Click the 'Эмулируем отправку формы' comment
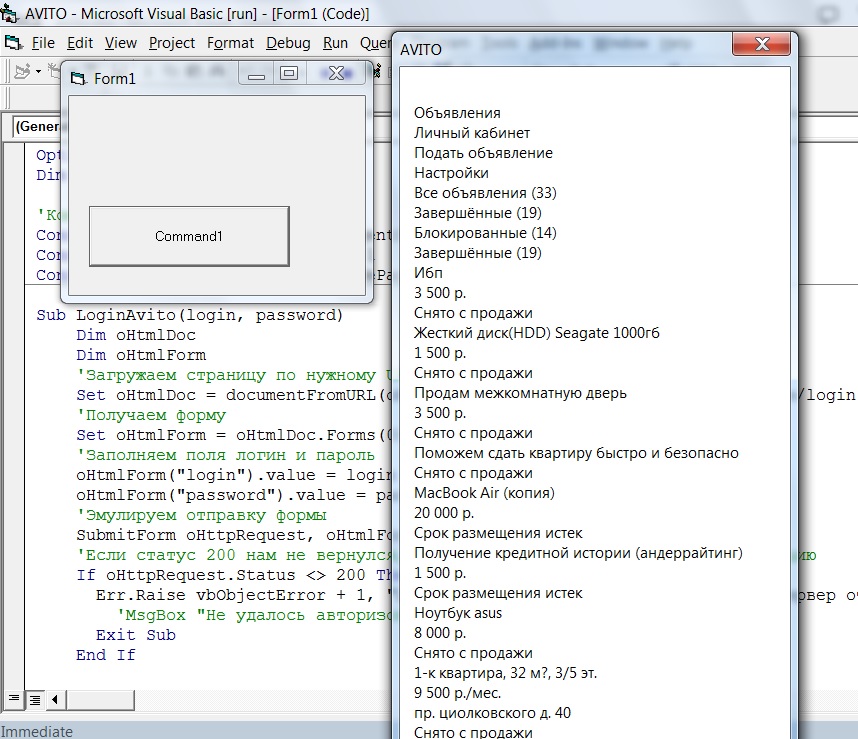The width and height of the screenshot is (858, 739). click(x=201, y=515)
